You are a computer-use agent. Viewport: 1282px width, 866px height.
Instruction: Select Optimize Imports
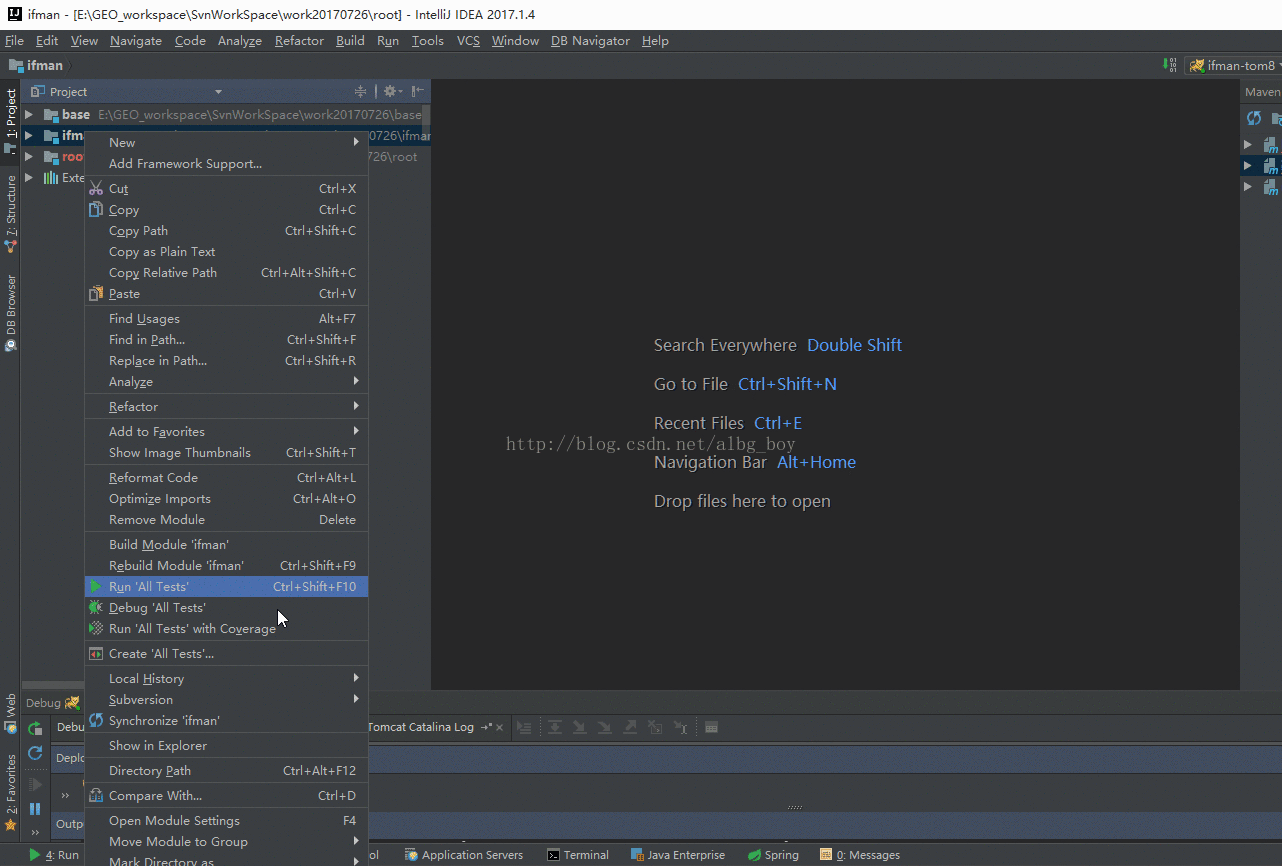pyautogui.click(x=226, y=499)
